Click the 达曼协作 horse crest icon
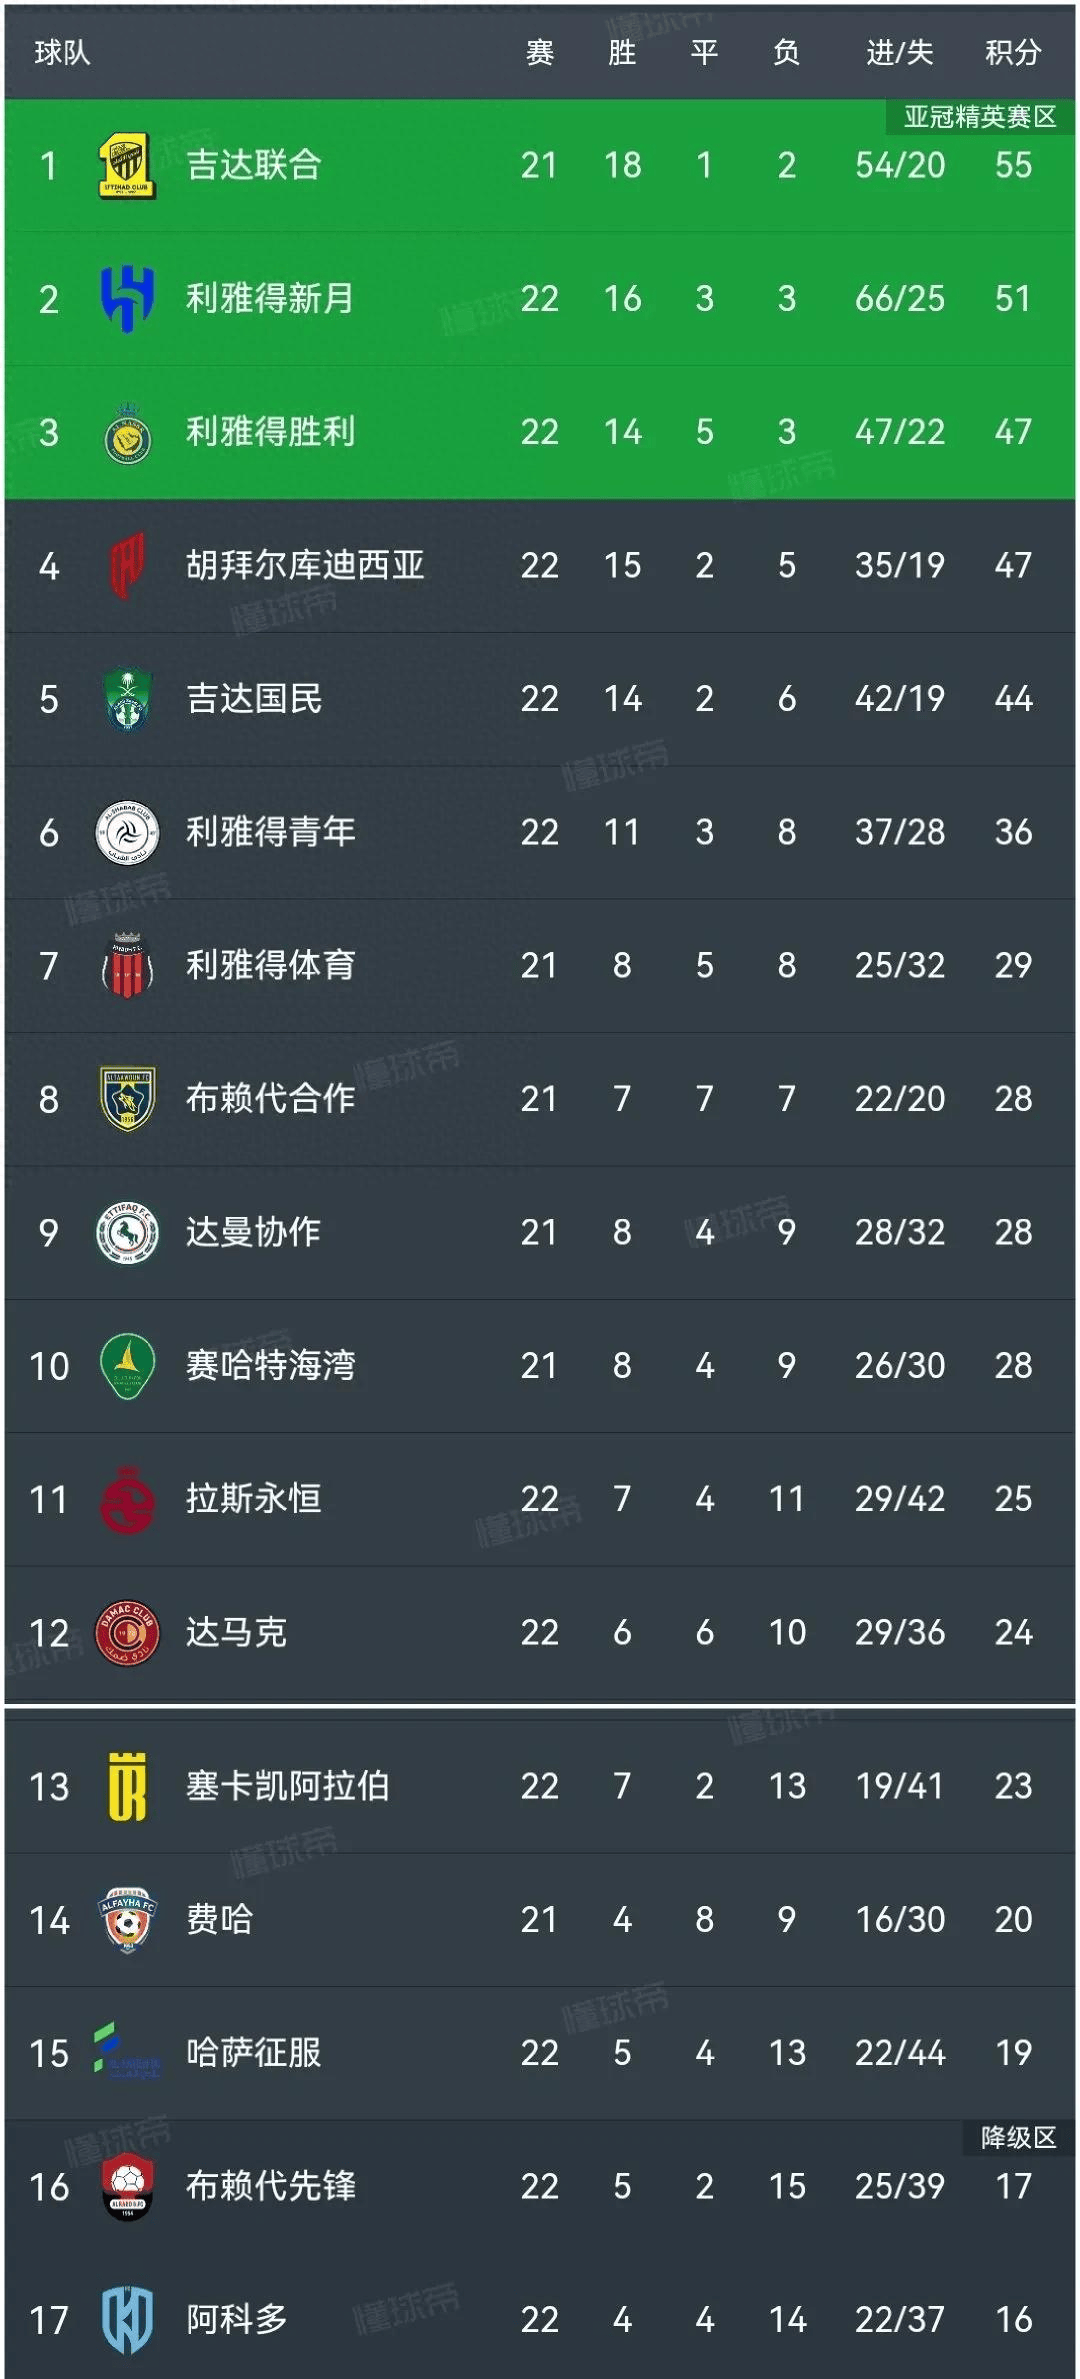 (x=130, y=1231)
